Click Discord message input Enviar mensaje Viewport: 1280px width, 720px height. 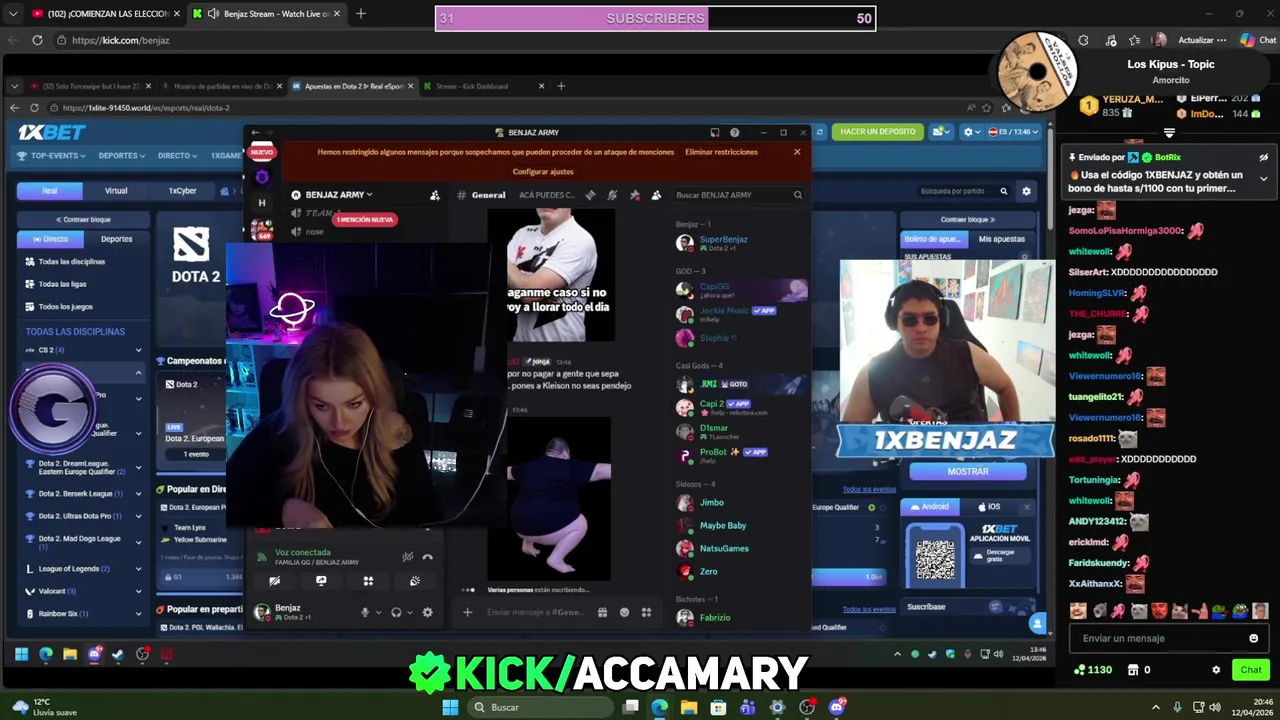535,612
